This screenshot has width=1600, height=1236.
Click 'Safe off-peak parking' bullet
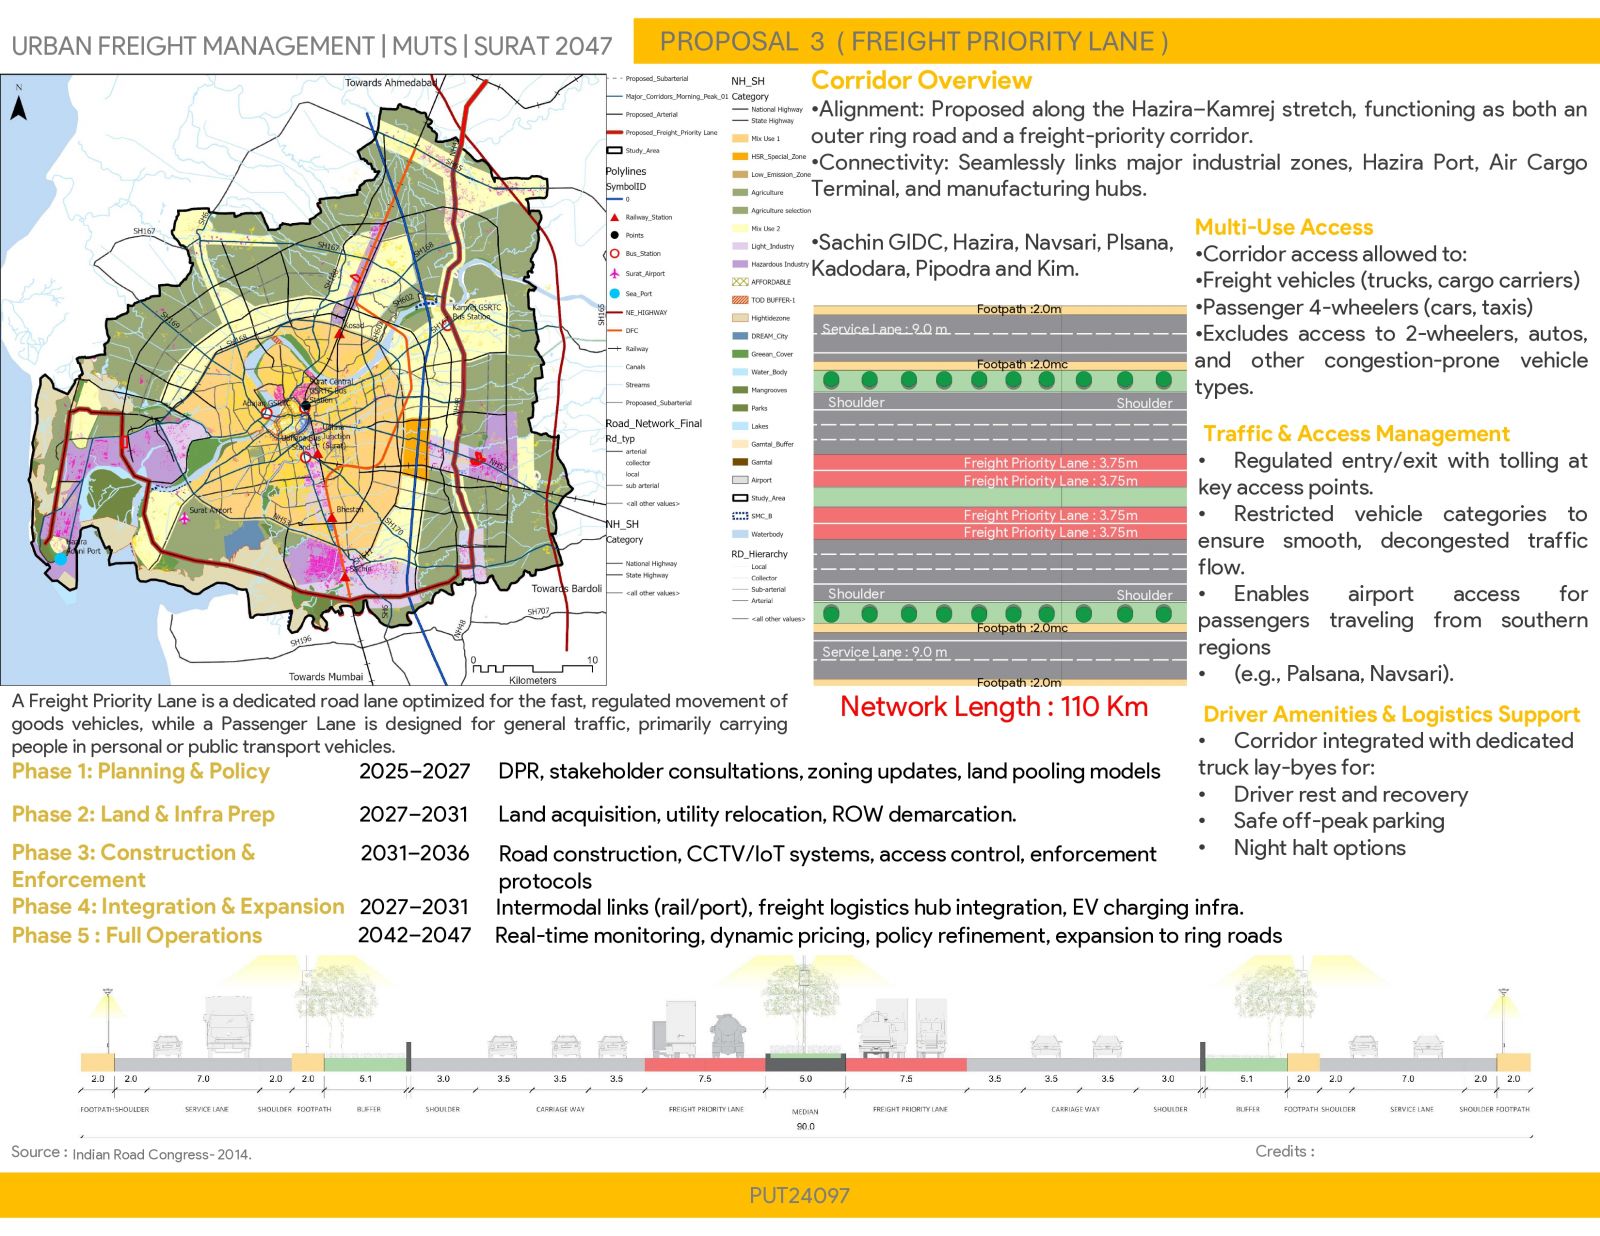pos(1339,821)
